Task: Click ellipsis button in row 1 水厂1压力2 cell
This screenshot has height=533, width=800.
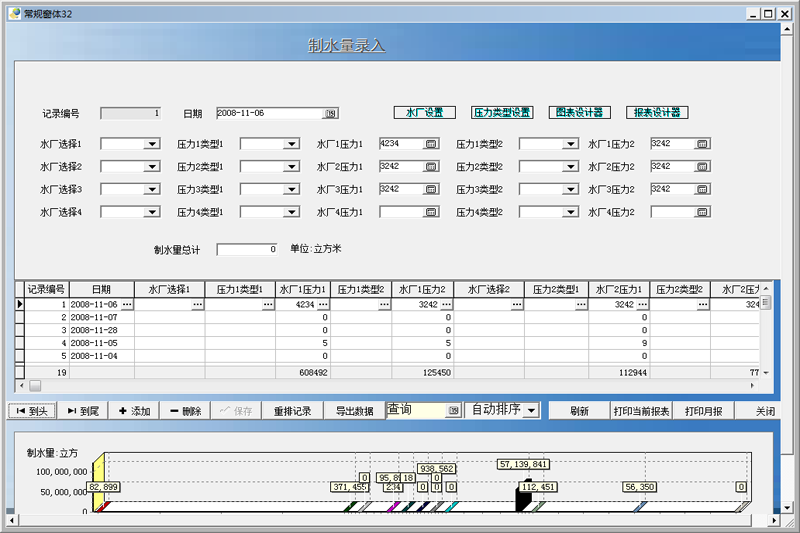Action: [446, 304]
